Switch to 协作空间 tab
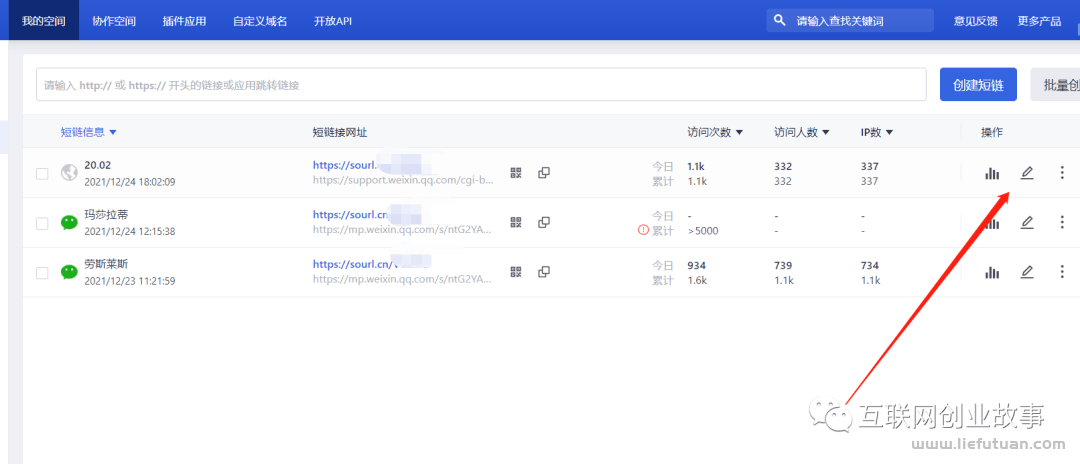Screen dimensions: 1080x464 tap(113, 20)
